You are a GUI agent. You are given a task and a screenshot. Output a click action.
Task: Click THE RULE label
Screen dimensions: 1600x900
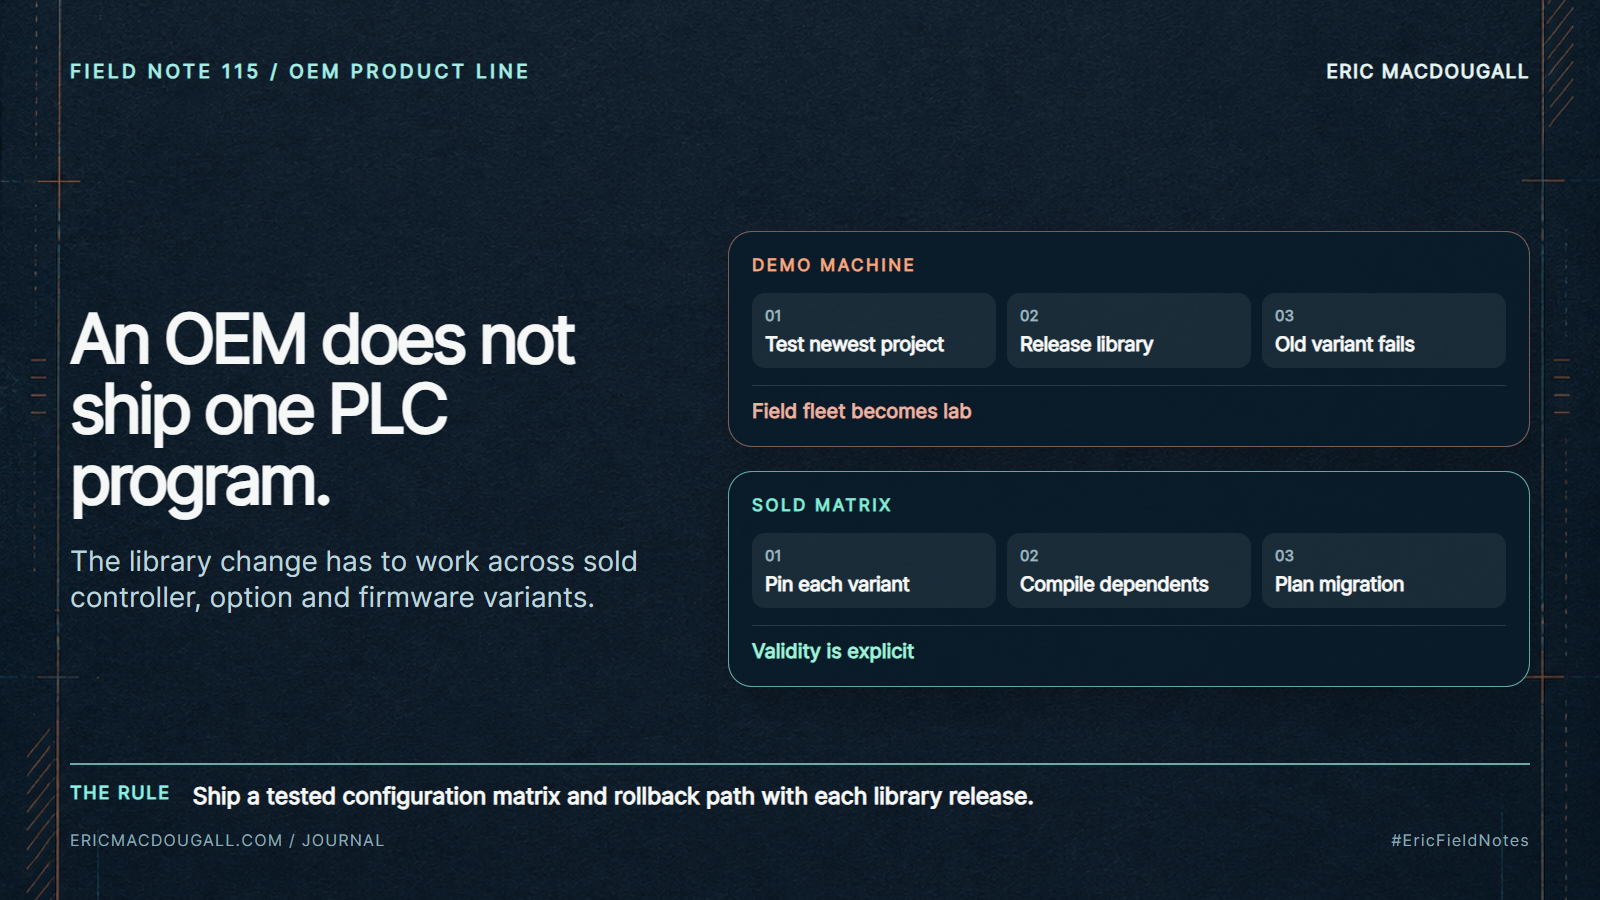click(x=120, y=793)
